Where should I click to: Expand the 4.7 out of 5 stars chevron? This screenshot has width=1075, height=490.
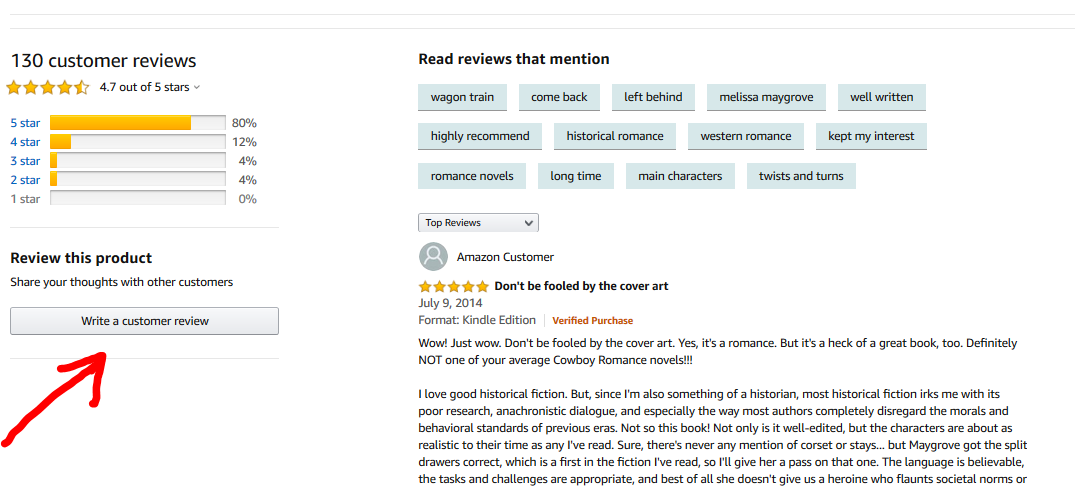(x=197, y=88)
